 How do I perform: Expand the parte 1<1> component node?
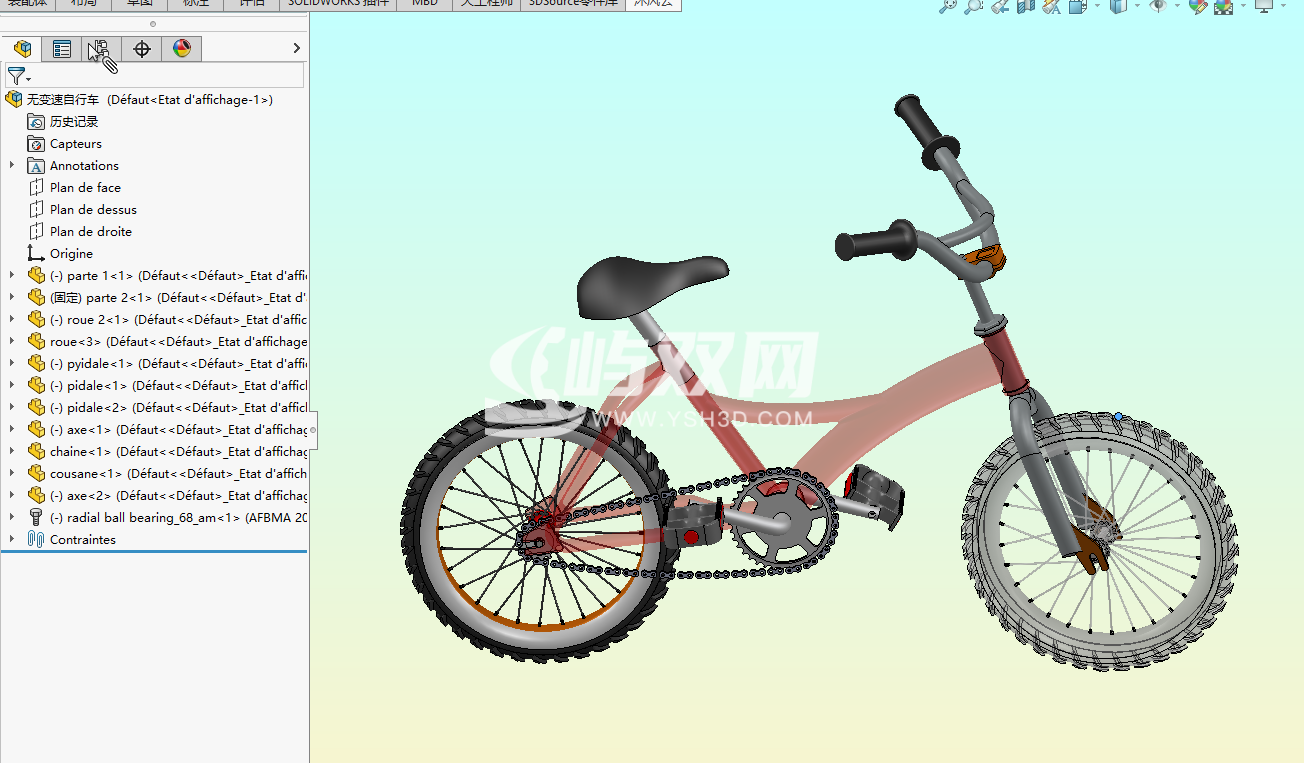(12, 275)
